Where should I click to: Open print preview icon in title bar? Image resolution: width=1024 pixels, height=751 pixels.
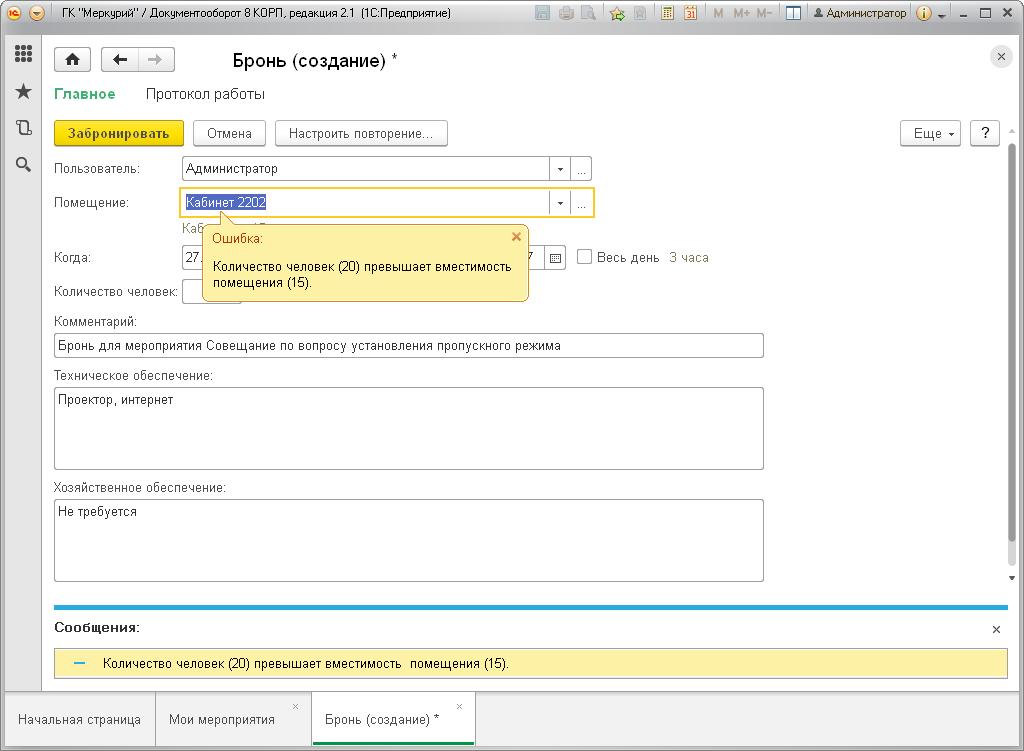pos(588,13)
